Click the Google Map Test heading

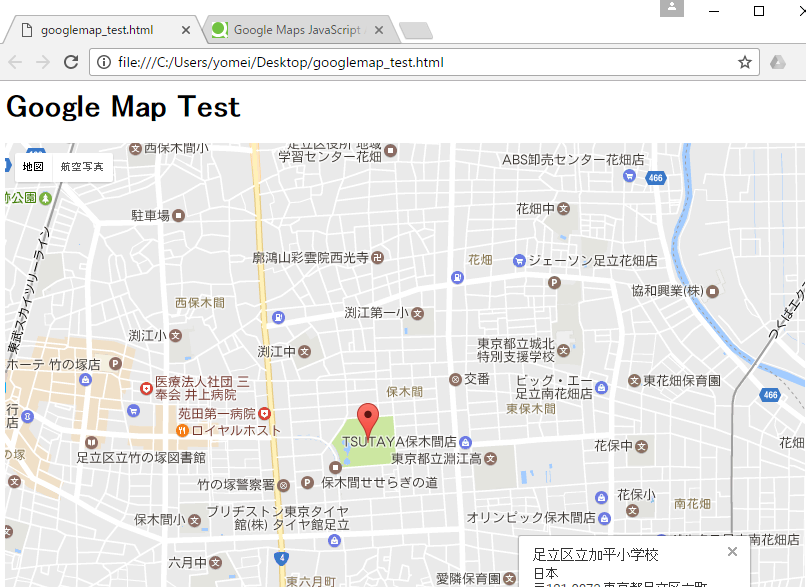123,107
